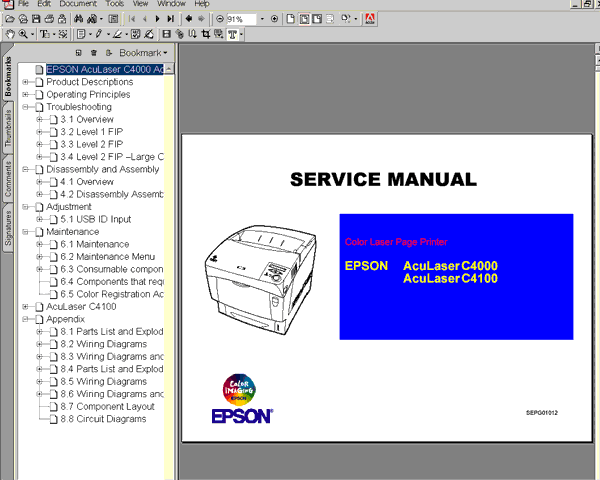Click the Open file icon
This screenshot has width=600, height=480.
coord(10,19)
